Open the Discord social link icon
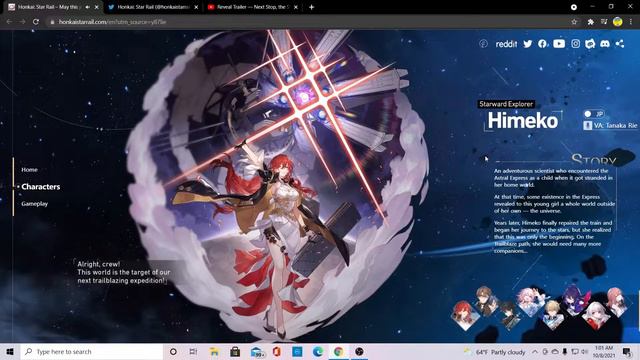The width and height of the screenshot is (640, 360). pos(605,44)
